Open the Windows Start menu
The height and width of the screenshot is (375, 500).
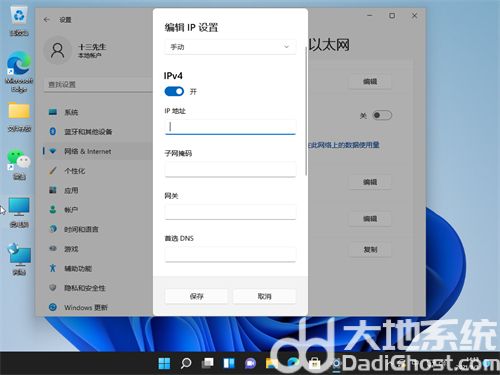click(164, 363)
